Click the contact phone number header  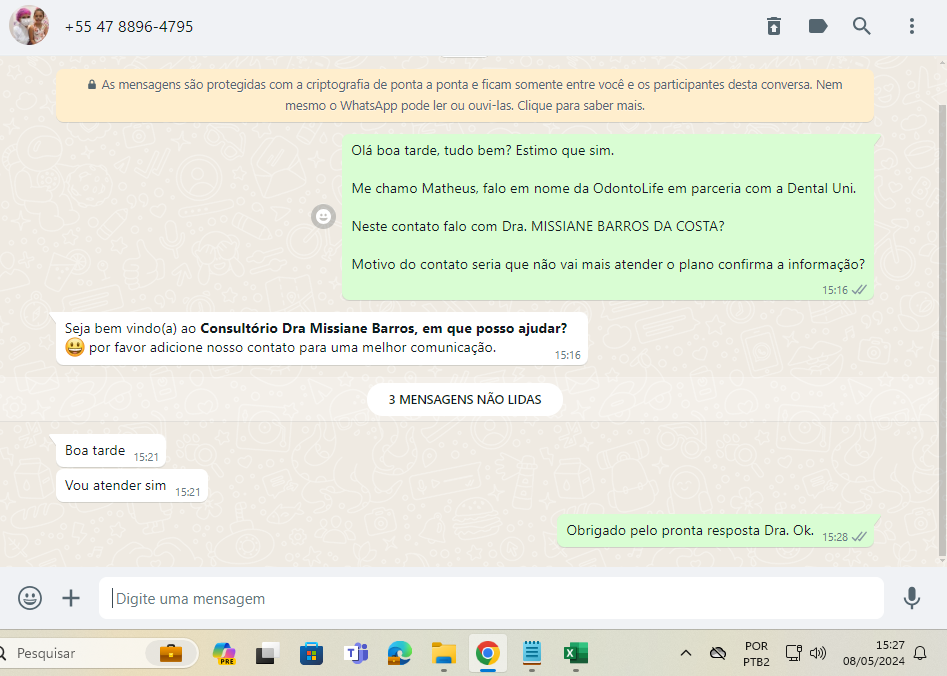pyautogui.click(x=129, y=27)
